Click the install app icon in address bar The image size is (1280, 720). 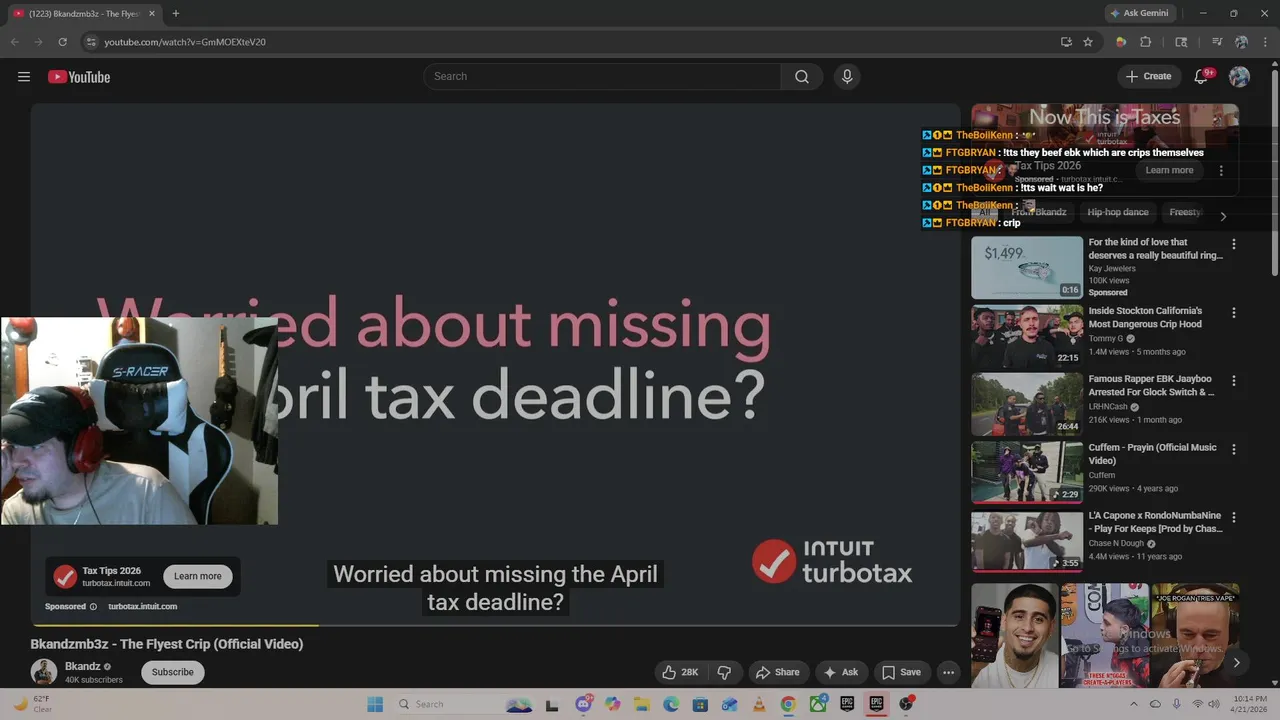click(x=1066, y=42)
